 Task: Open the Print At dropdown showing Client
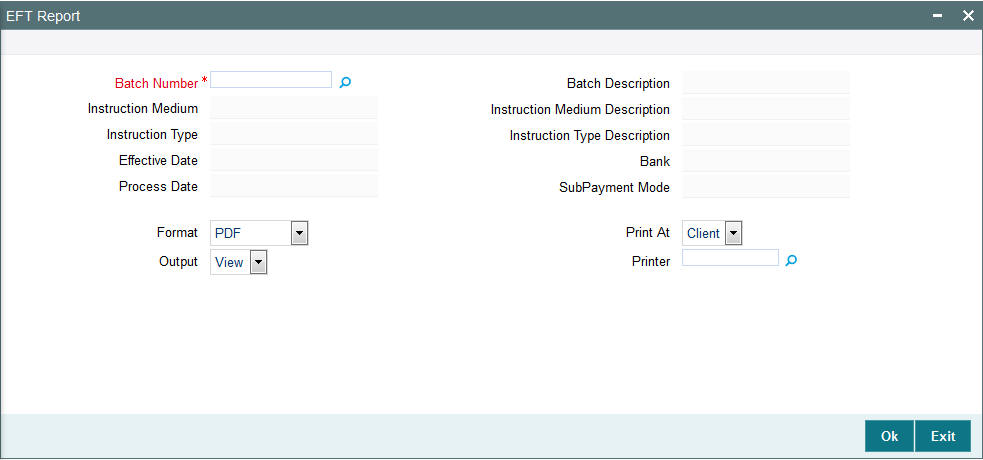[x=712, y=233]
